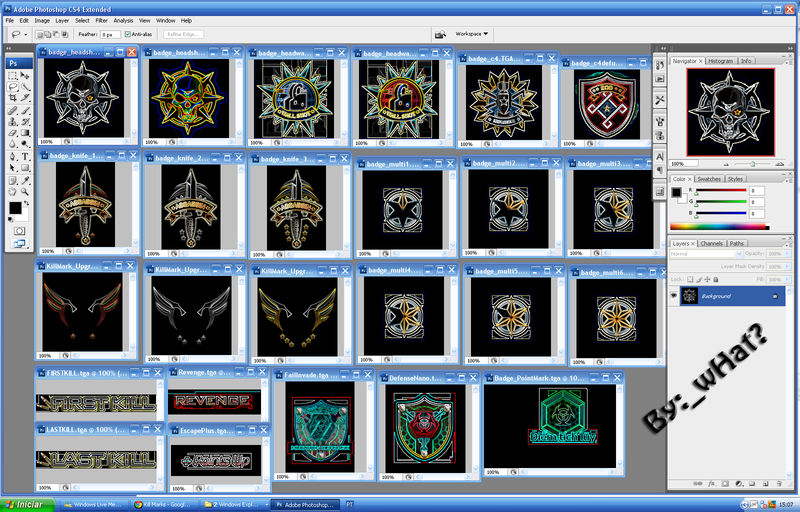
Task: Select the Healing Brush tool
Action: click(x=13, y=110)
